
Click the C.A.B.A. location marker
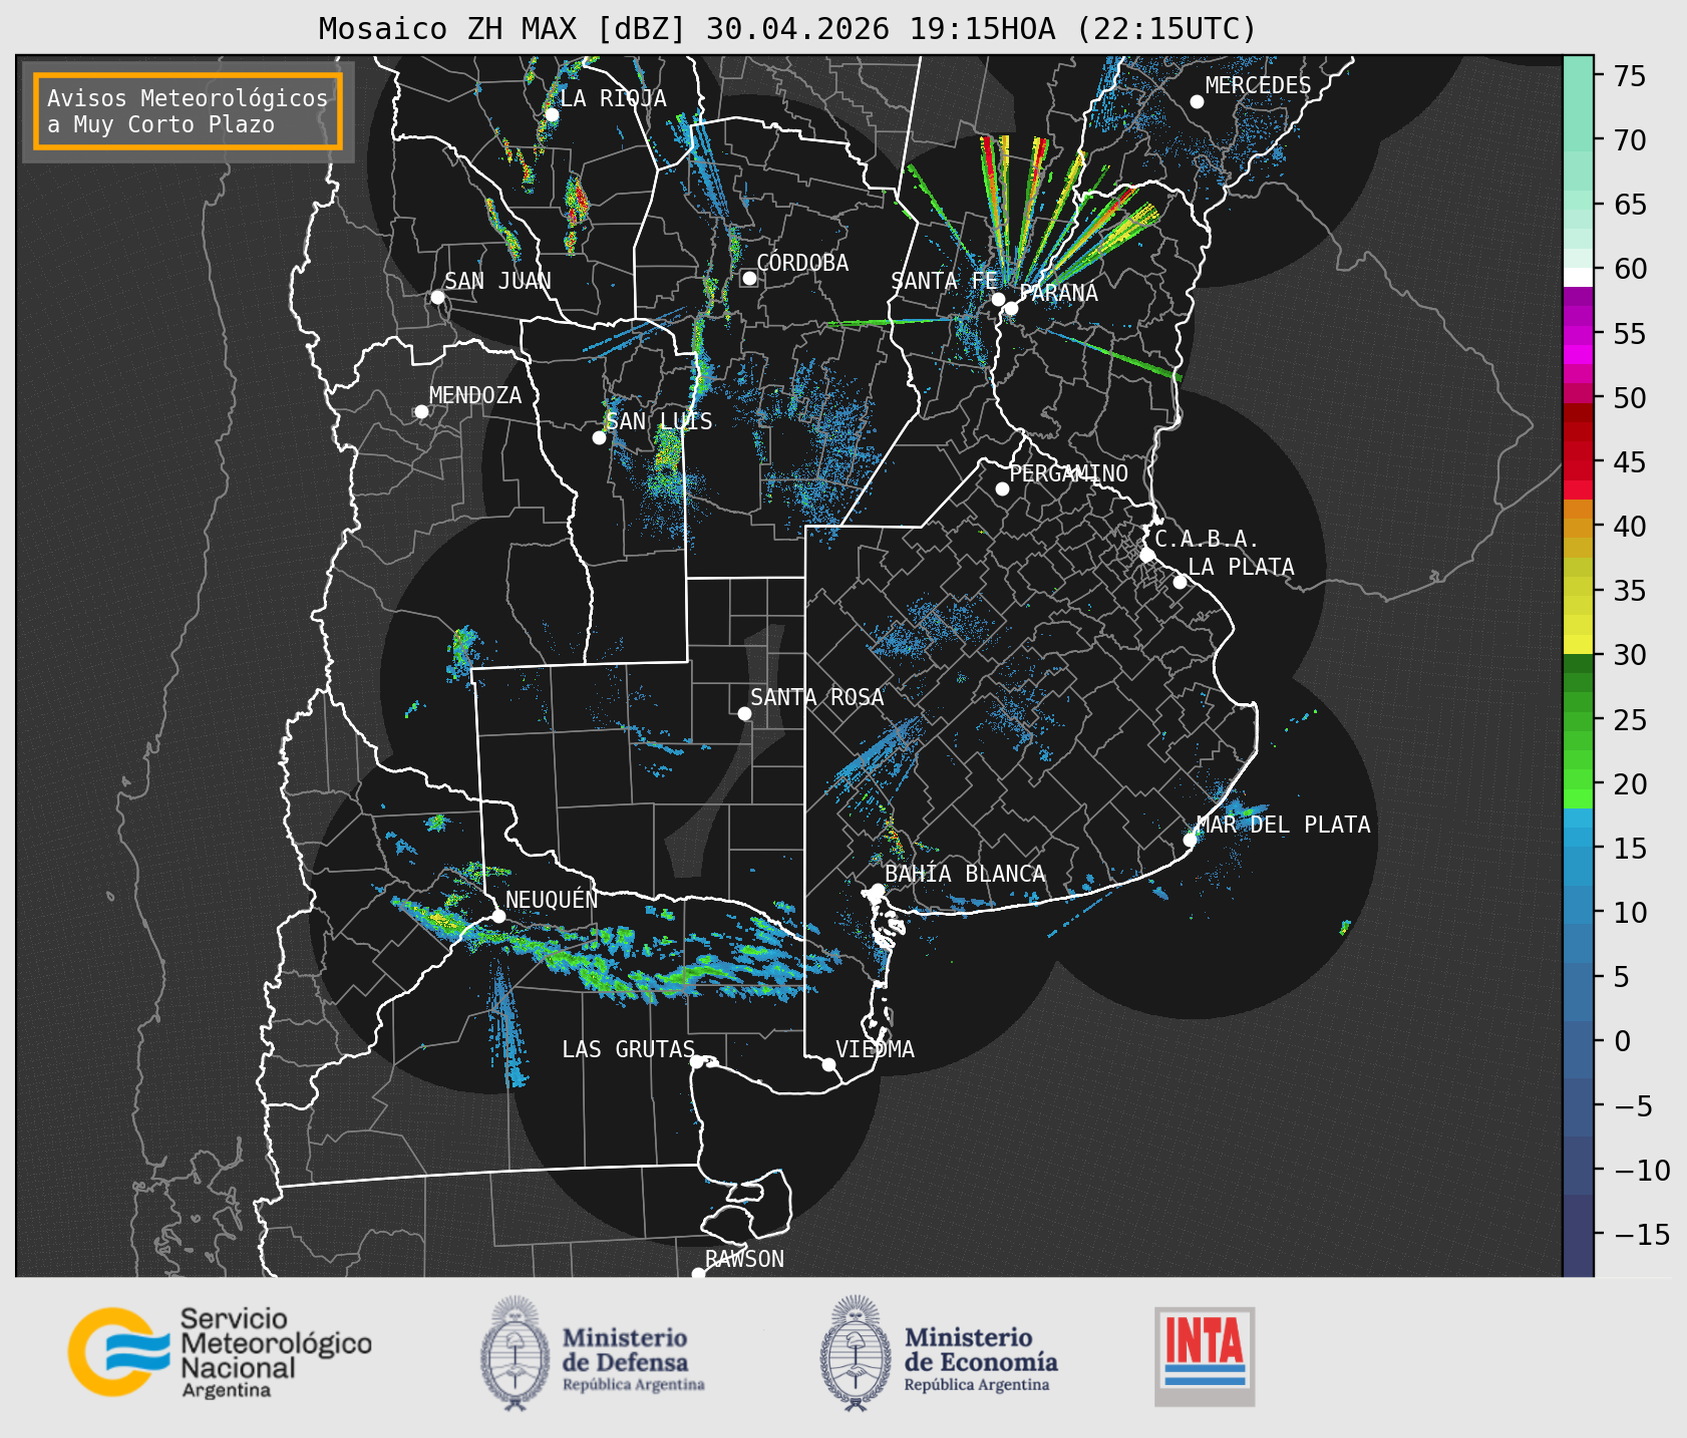click(x=1147, y=554)
